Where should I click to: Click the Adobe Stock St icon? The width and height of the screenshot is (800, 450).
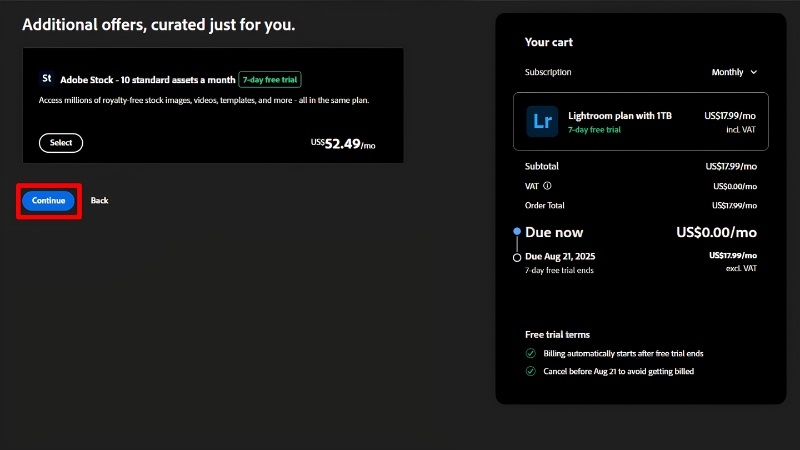click(46, 79)
